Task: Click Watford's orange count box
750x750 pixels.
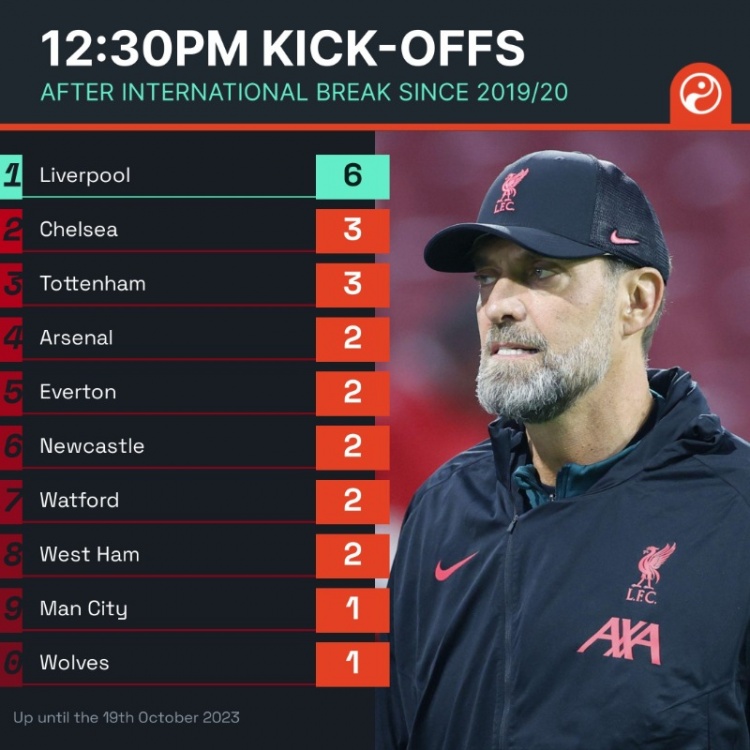Action: click(x=353, y=501)
